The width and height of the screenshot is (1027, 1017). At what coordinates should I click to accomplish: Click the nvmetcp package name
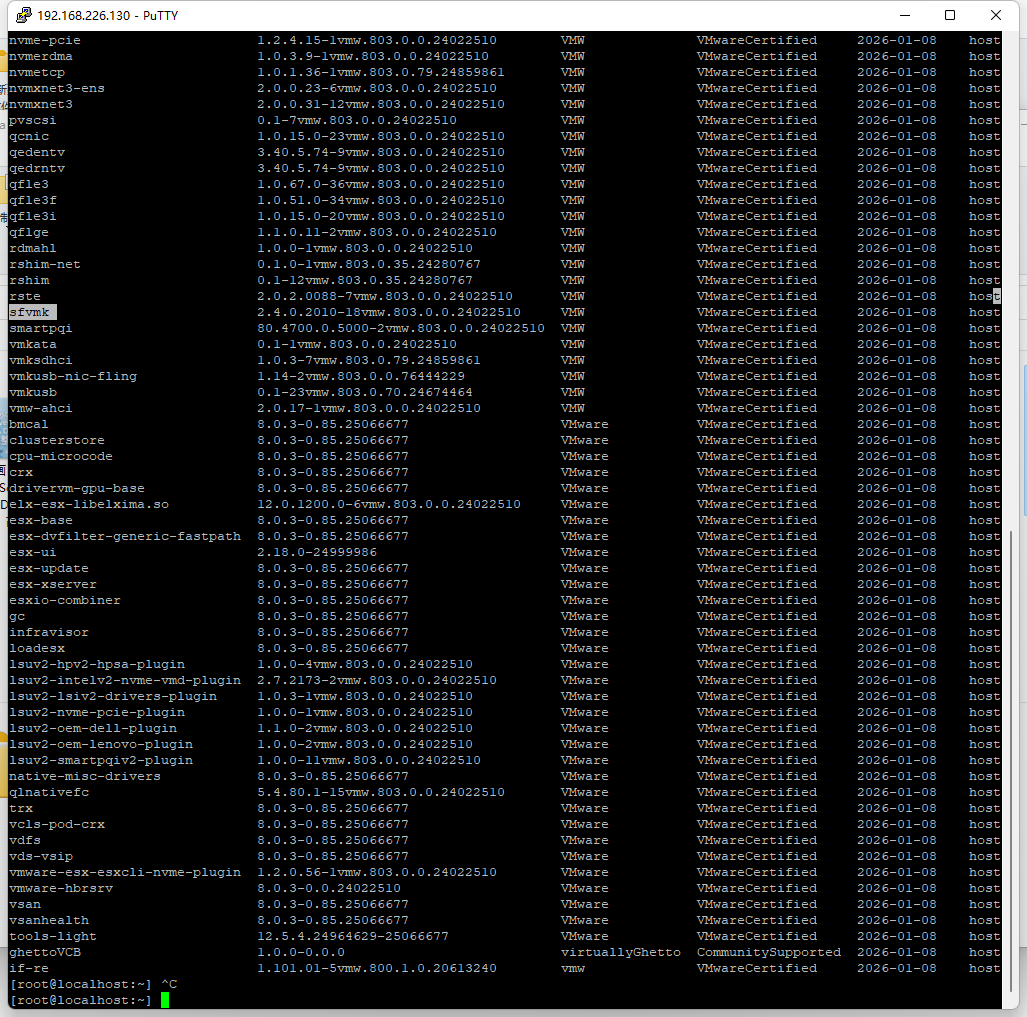coord(37,73)
